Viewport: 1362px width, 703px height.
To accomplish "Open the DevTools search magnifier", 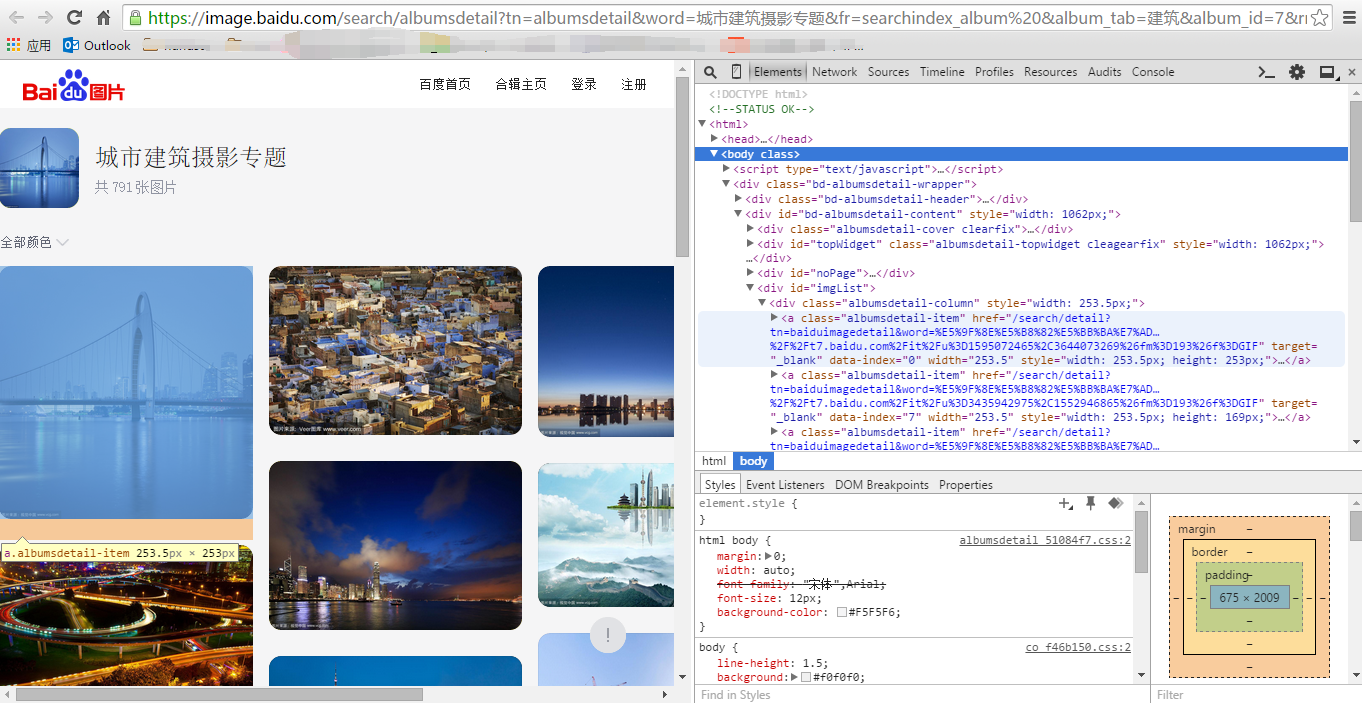I will pos(709,71).
